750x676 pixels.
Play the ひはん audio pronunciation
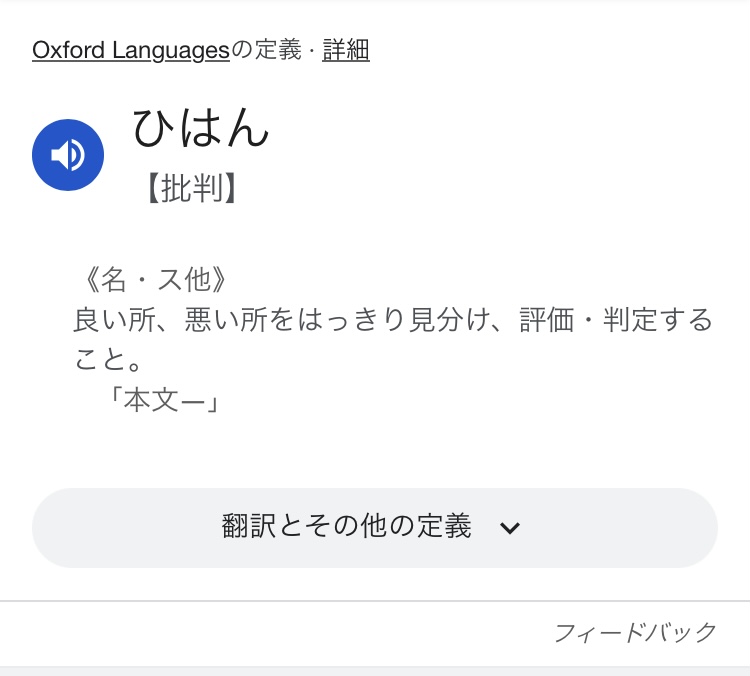tap(68, 154)
